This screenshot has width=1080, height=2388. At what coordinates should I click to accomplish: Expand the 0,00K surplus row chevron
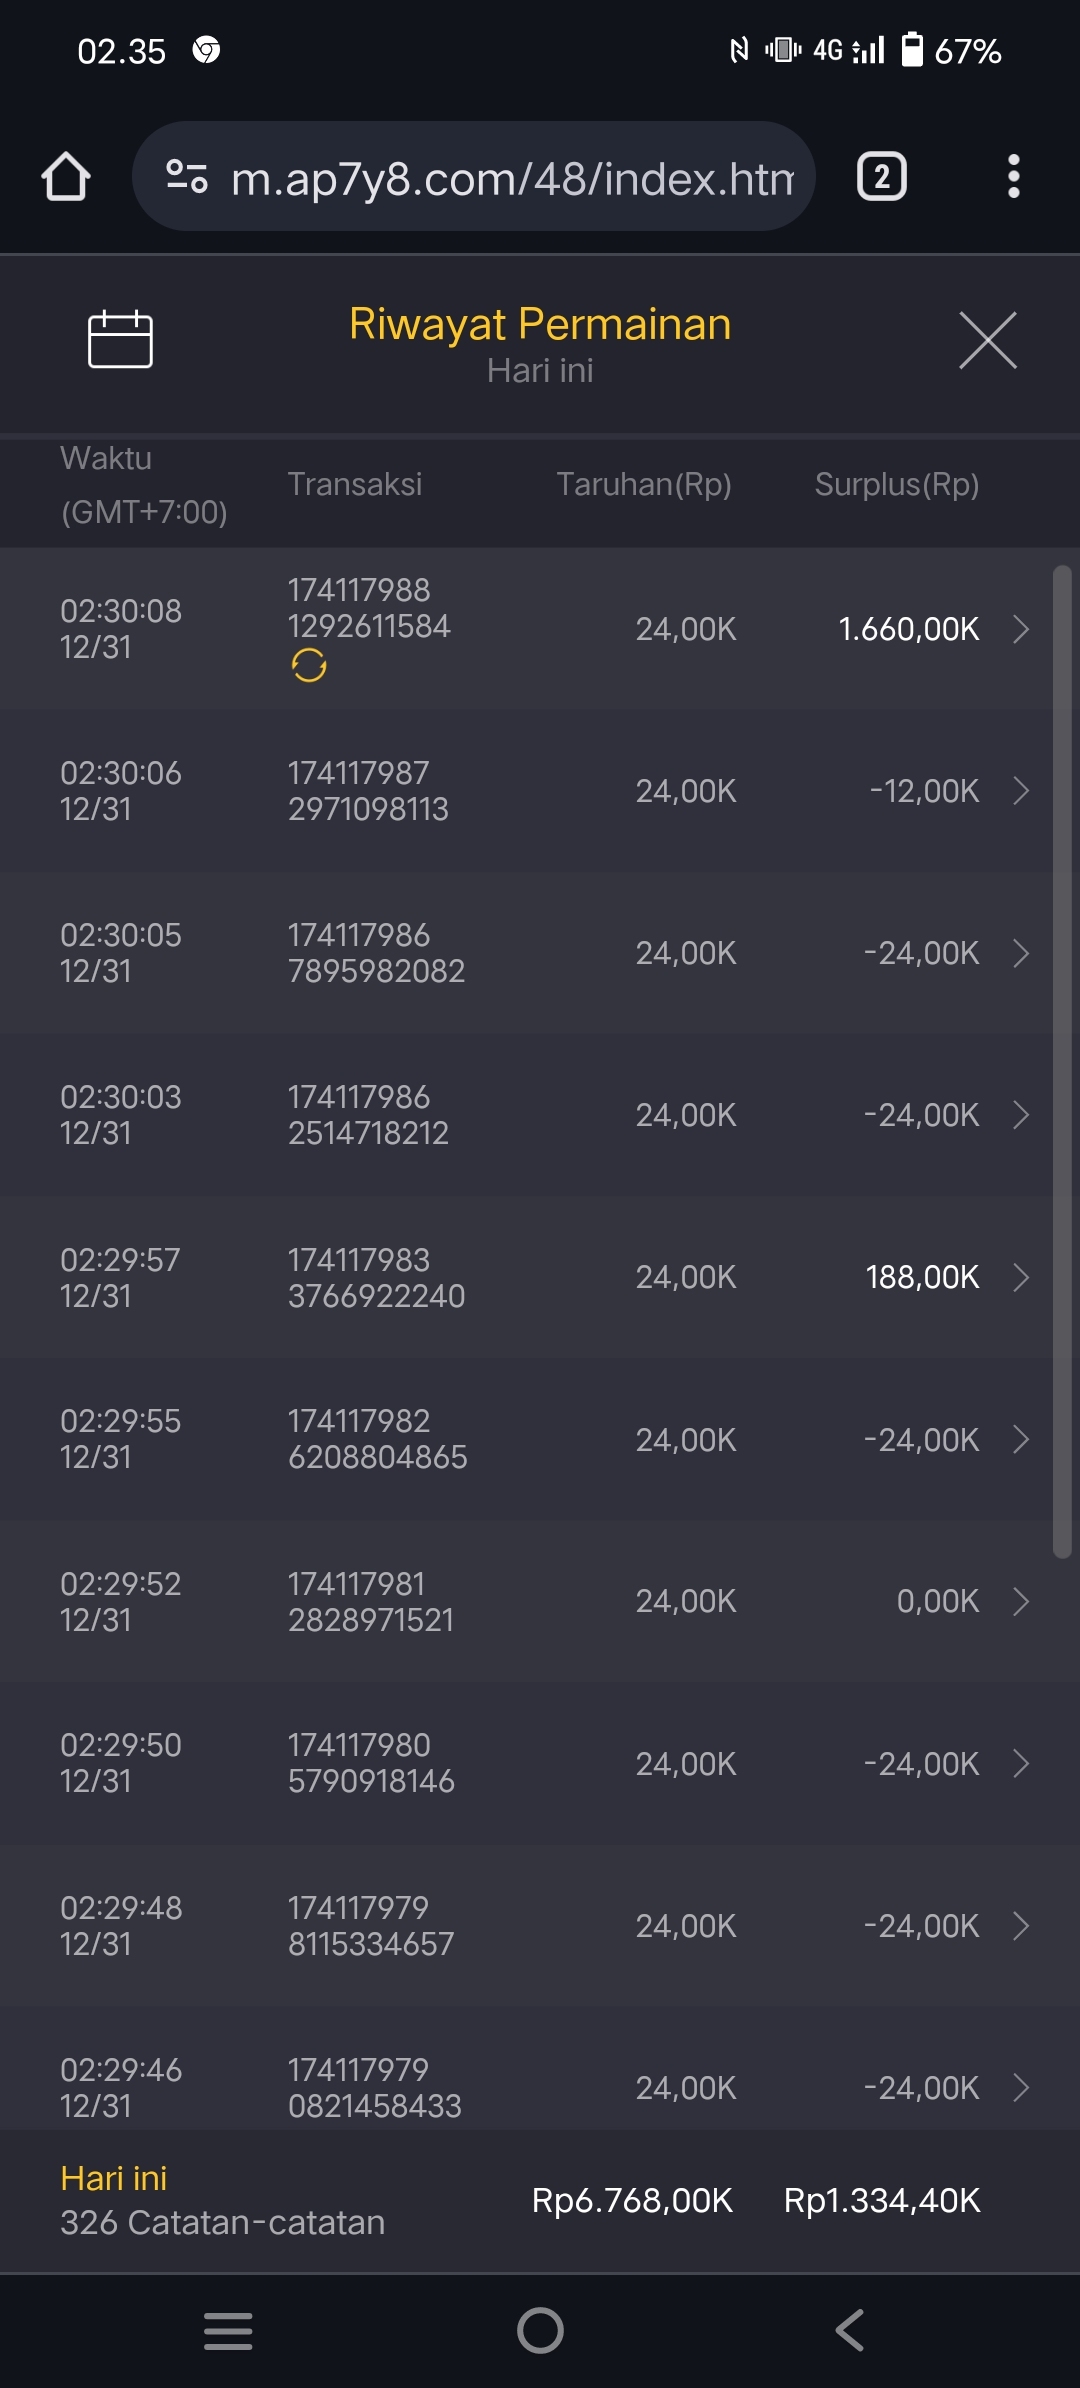[1020, 1601]
